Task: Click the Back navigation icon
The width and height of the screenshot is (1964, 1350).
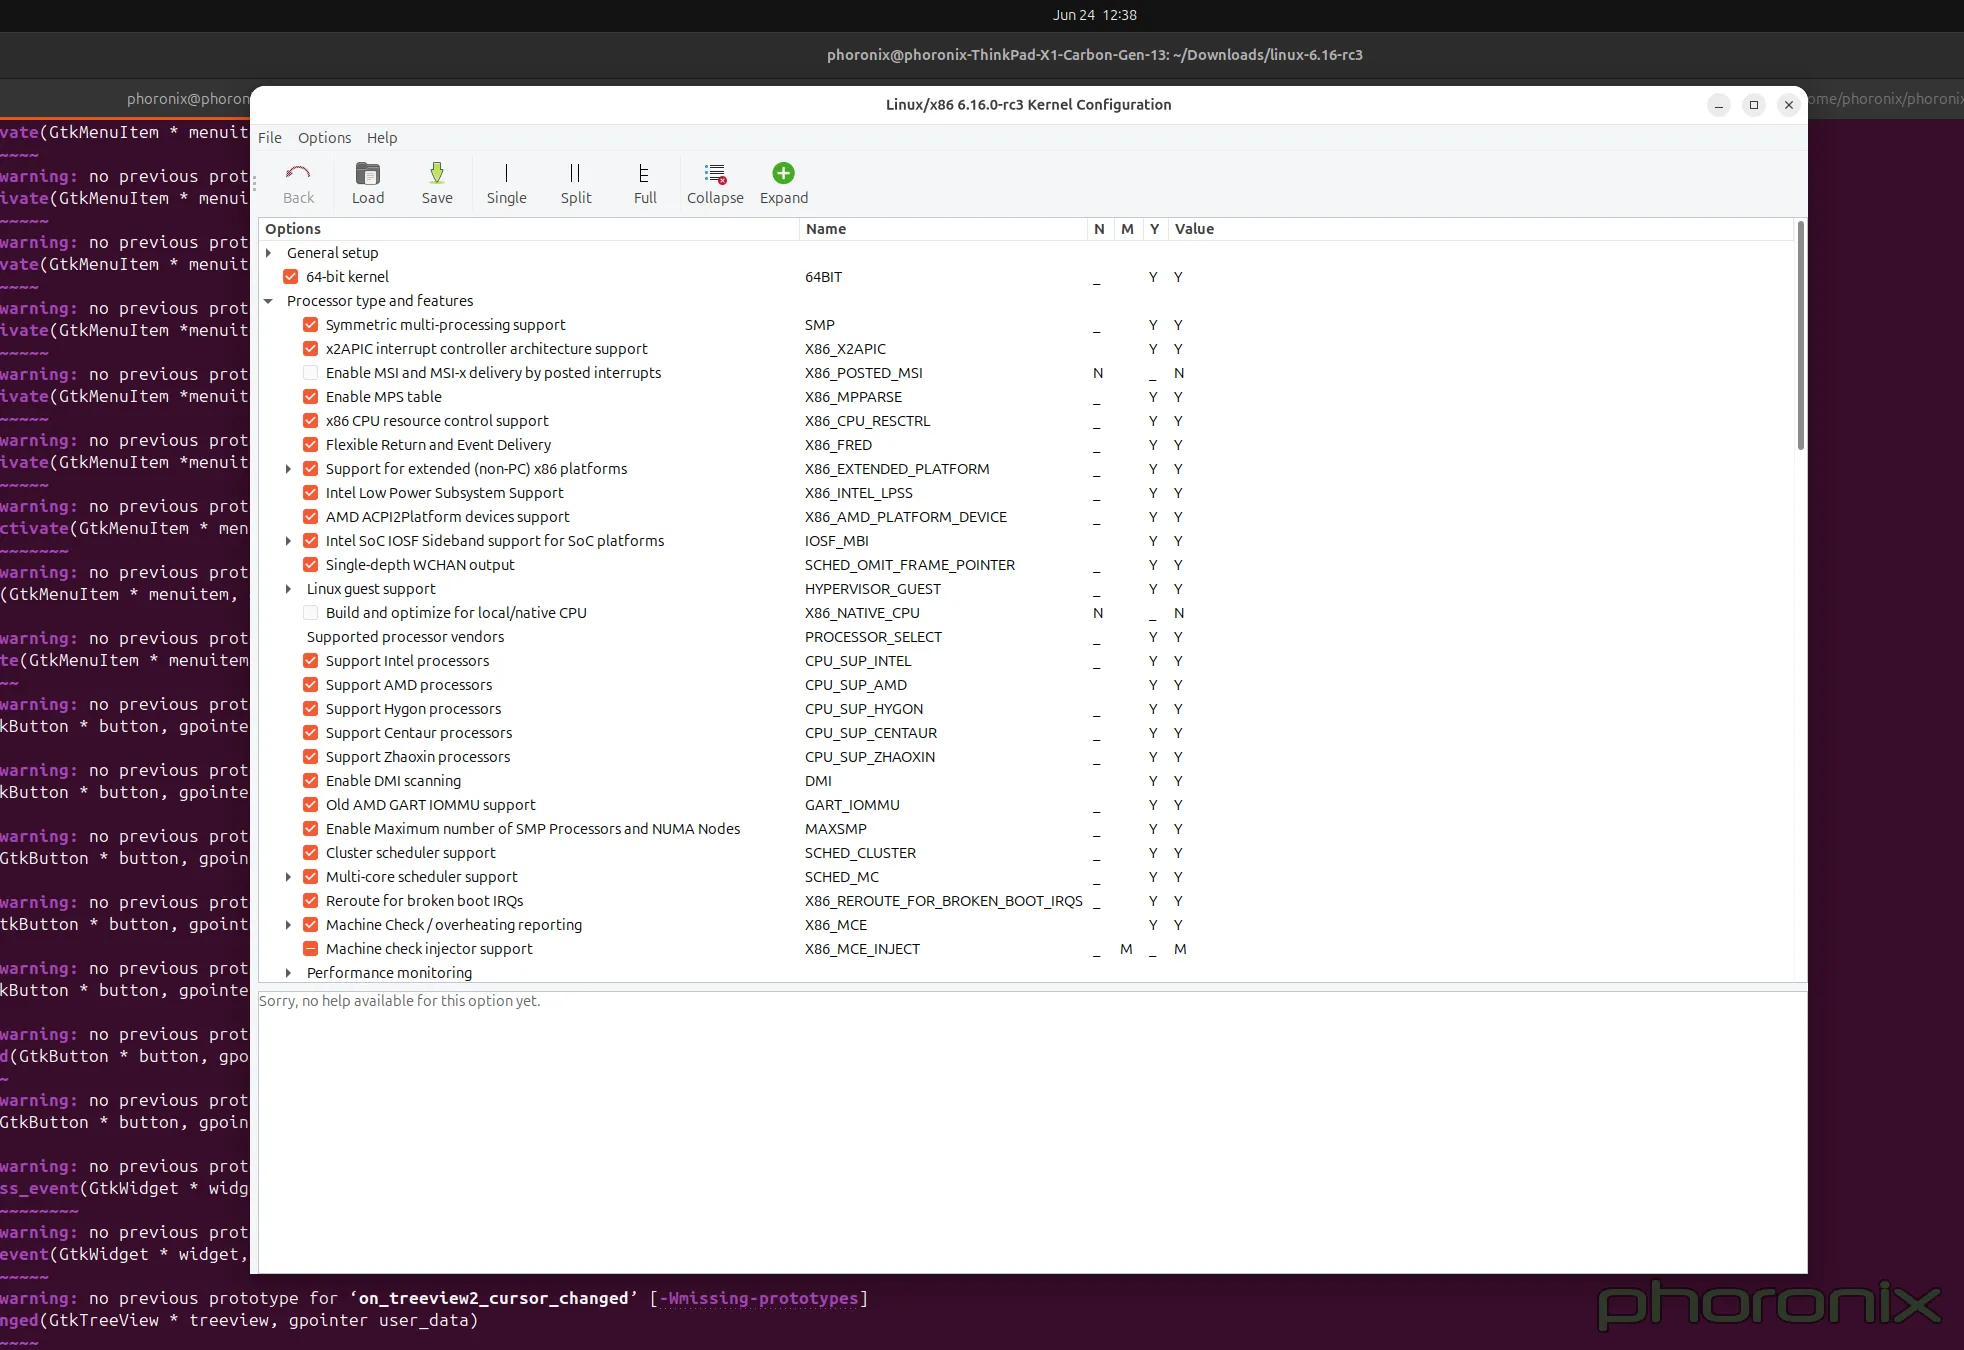Action: [x=297, y=182]
